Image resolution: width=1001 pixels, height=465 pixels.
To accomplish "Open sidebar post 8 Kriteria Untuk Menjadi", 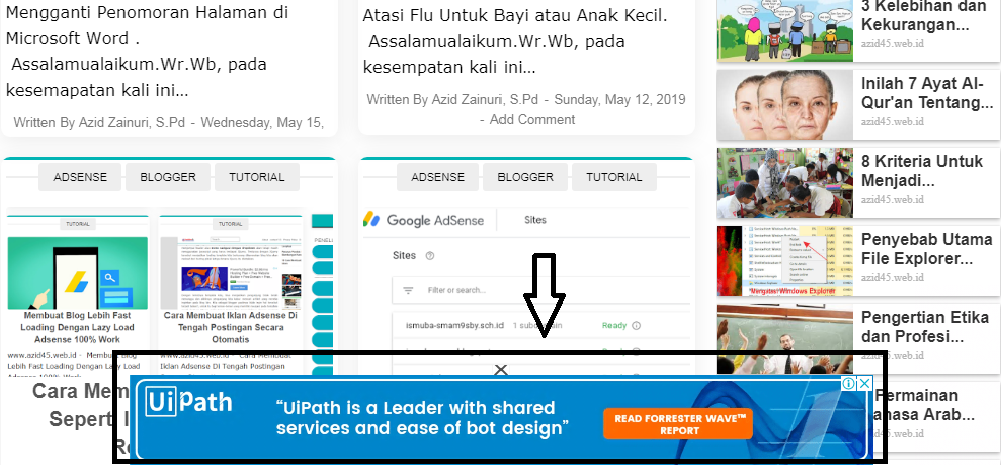I will tap(922, 170).
